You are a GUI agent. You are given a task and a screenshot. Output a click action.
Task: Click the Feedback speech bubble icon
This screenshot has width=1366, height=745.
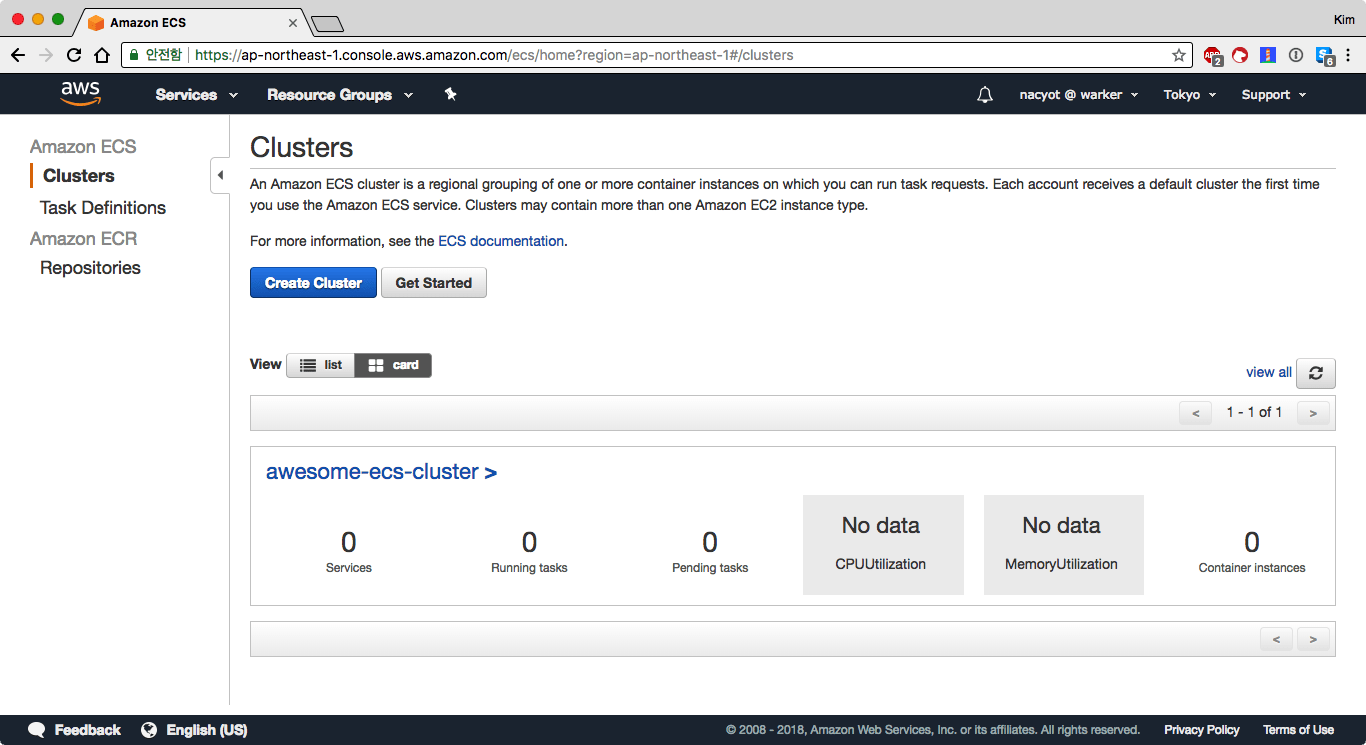(37, 730)
